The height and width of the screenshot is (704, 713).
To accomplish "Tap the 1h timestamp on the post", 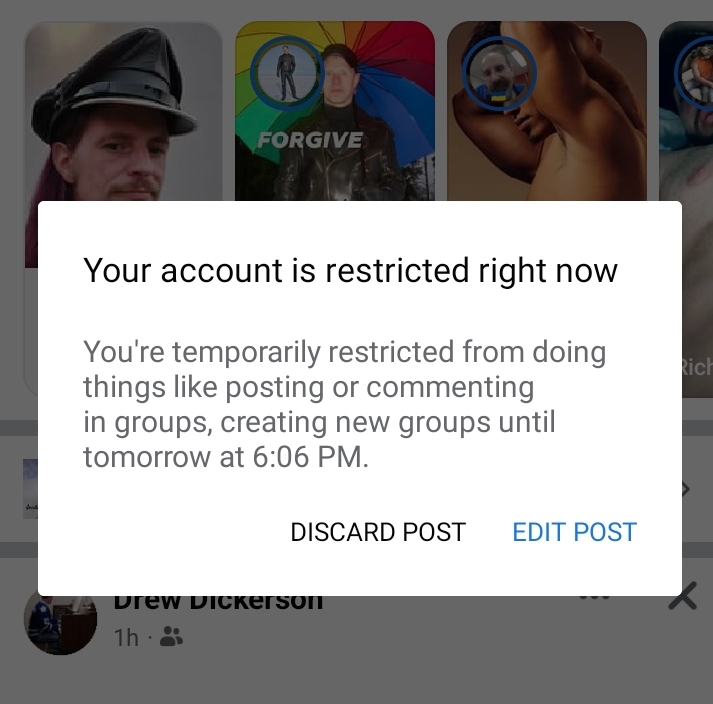I will point(126,637).
